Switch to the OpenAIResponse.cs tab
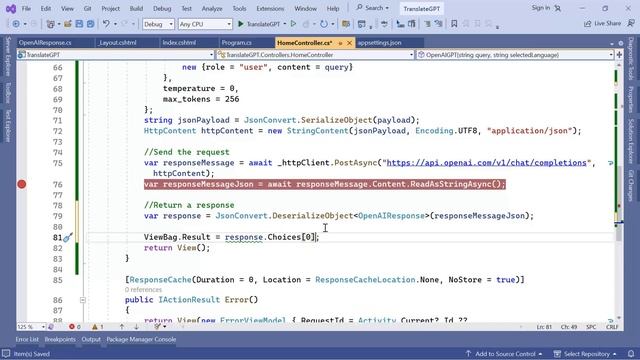640x360 pixels. (x=45, y=42)
